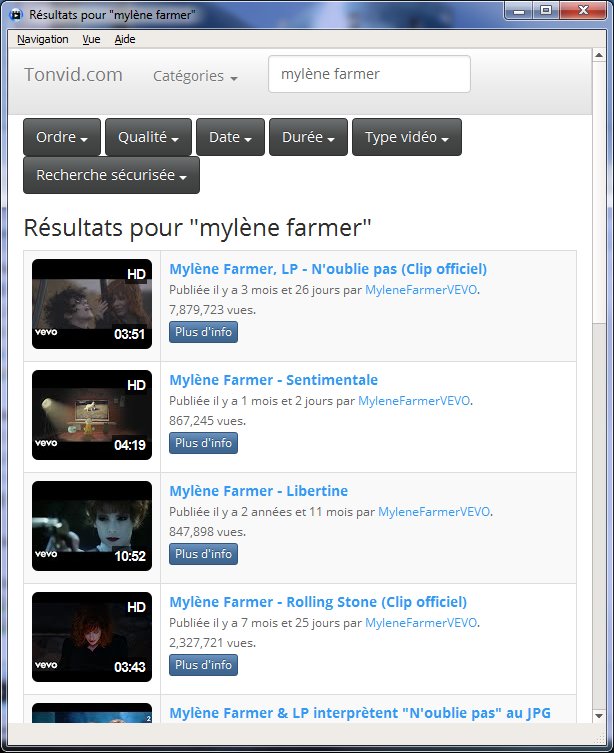
Task: Click the 10:52 duration badge
Action: [130, 556]
